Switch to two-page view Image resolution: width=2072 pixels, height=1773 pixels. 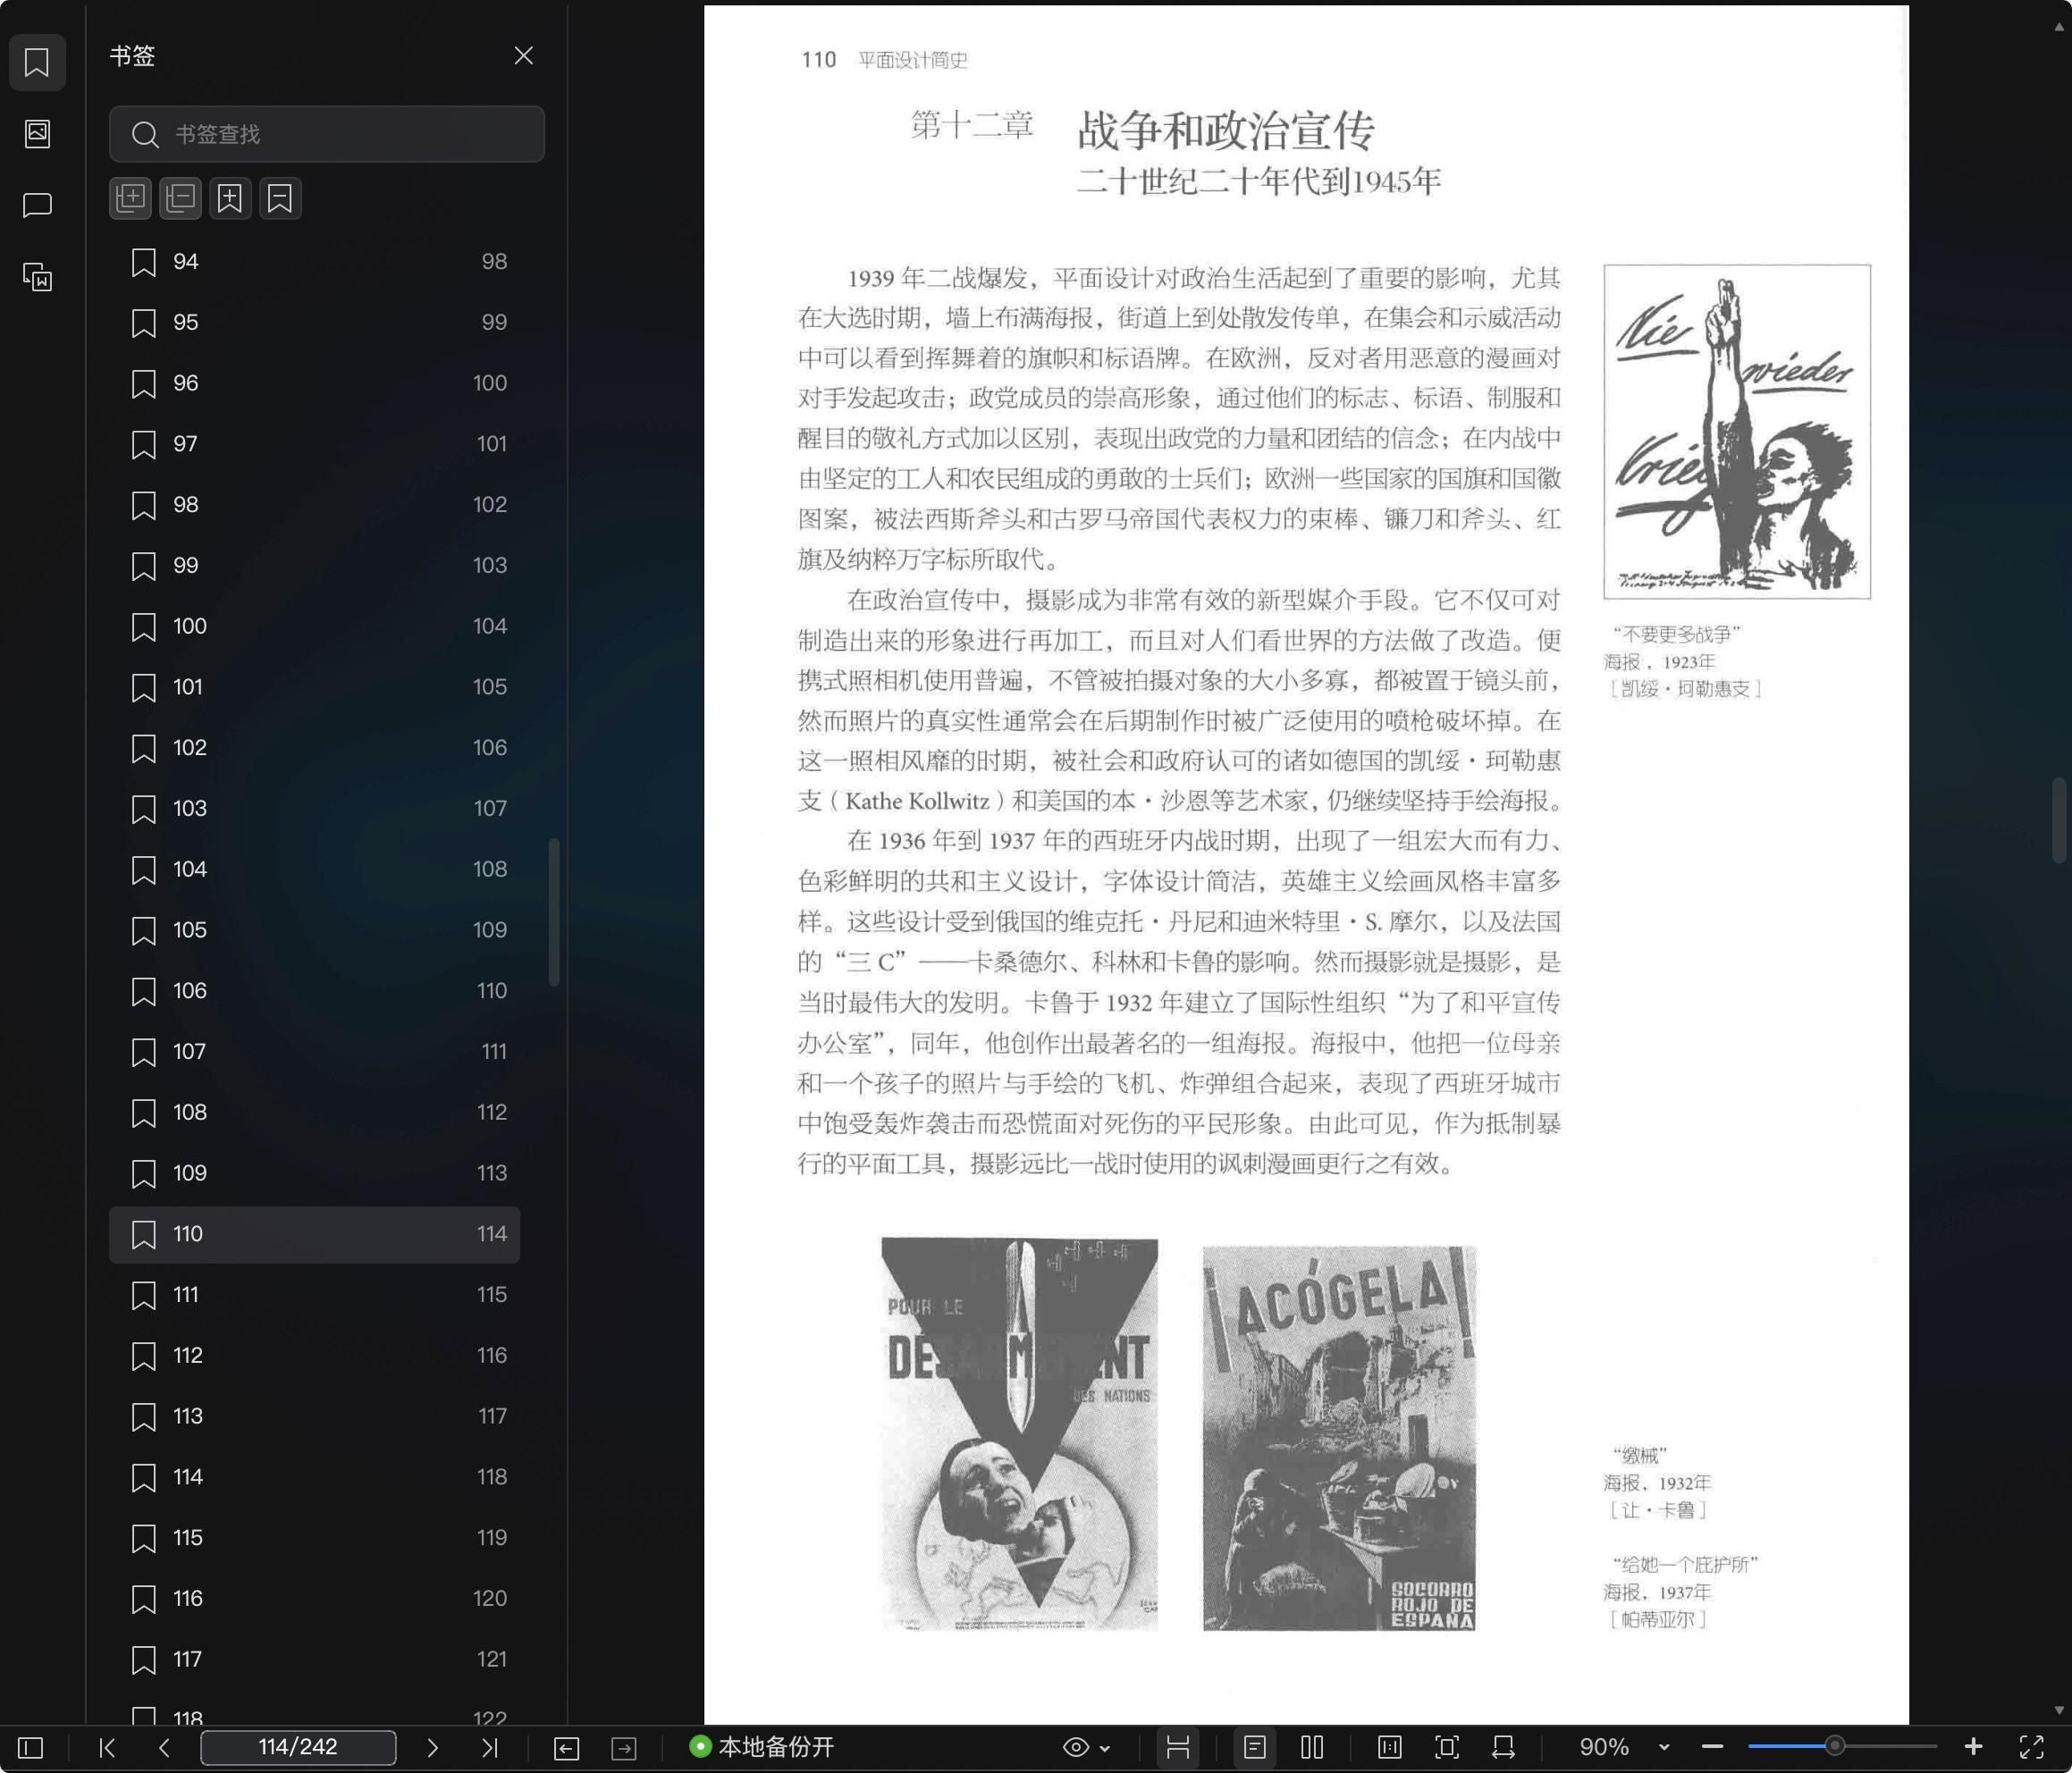(x=1312, y=1747)
